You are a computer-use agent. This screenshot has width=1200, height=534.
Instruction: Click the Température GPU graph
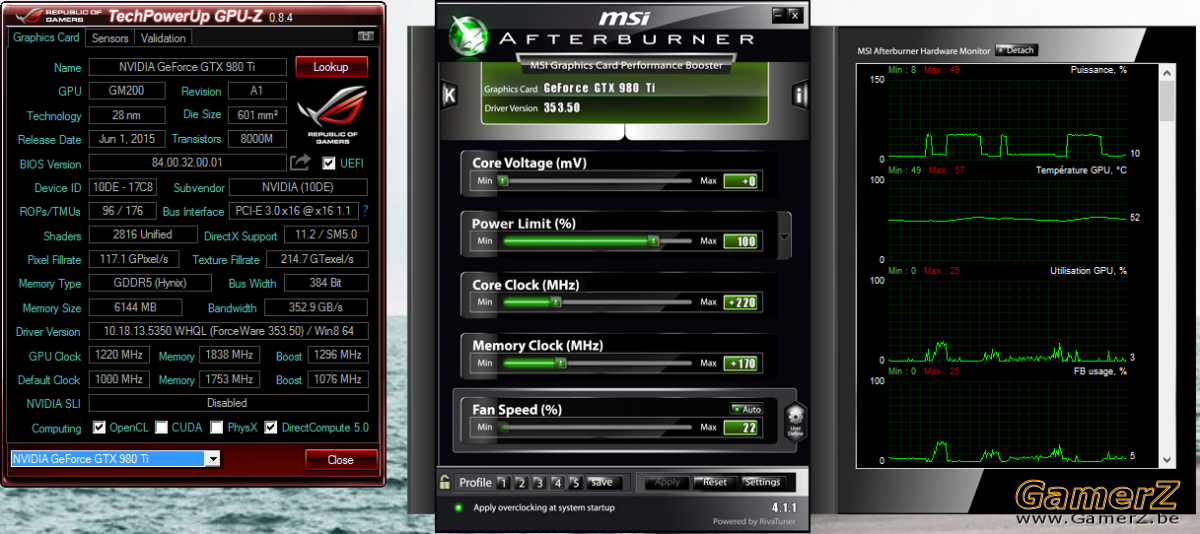[1007, 219]
